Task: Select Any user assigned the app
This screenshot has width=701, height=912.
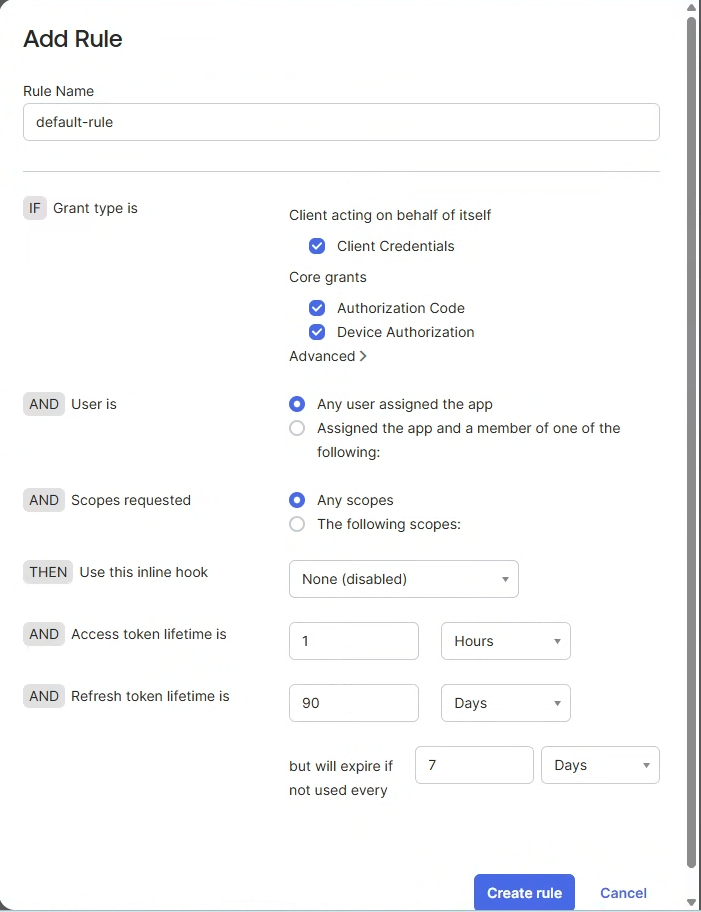Action: point(297,404)
